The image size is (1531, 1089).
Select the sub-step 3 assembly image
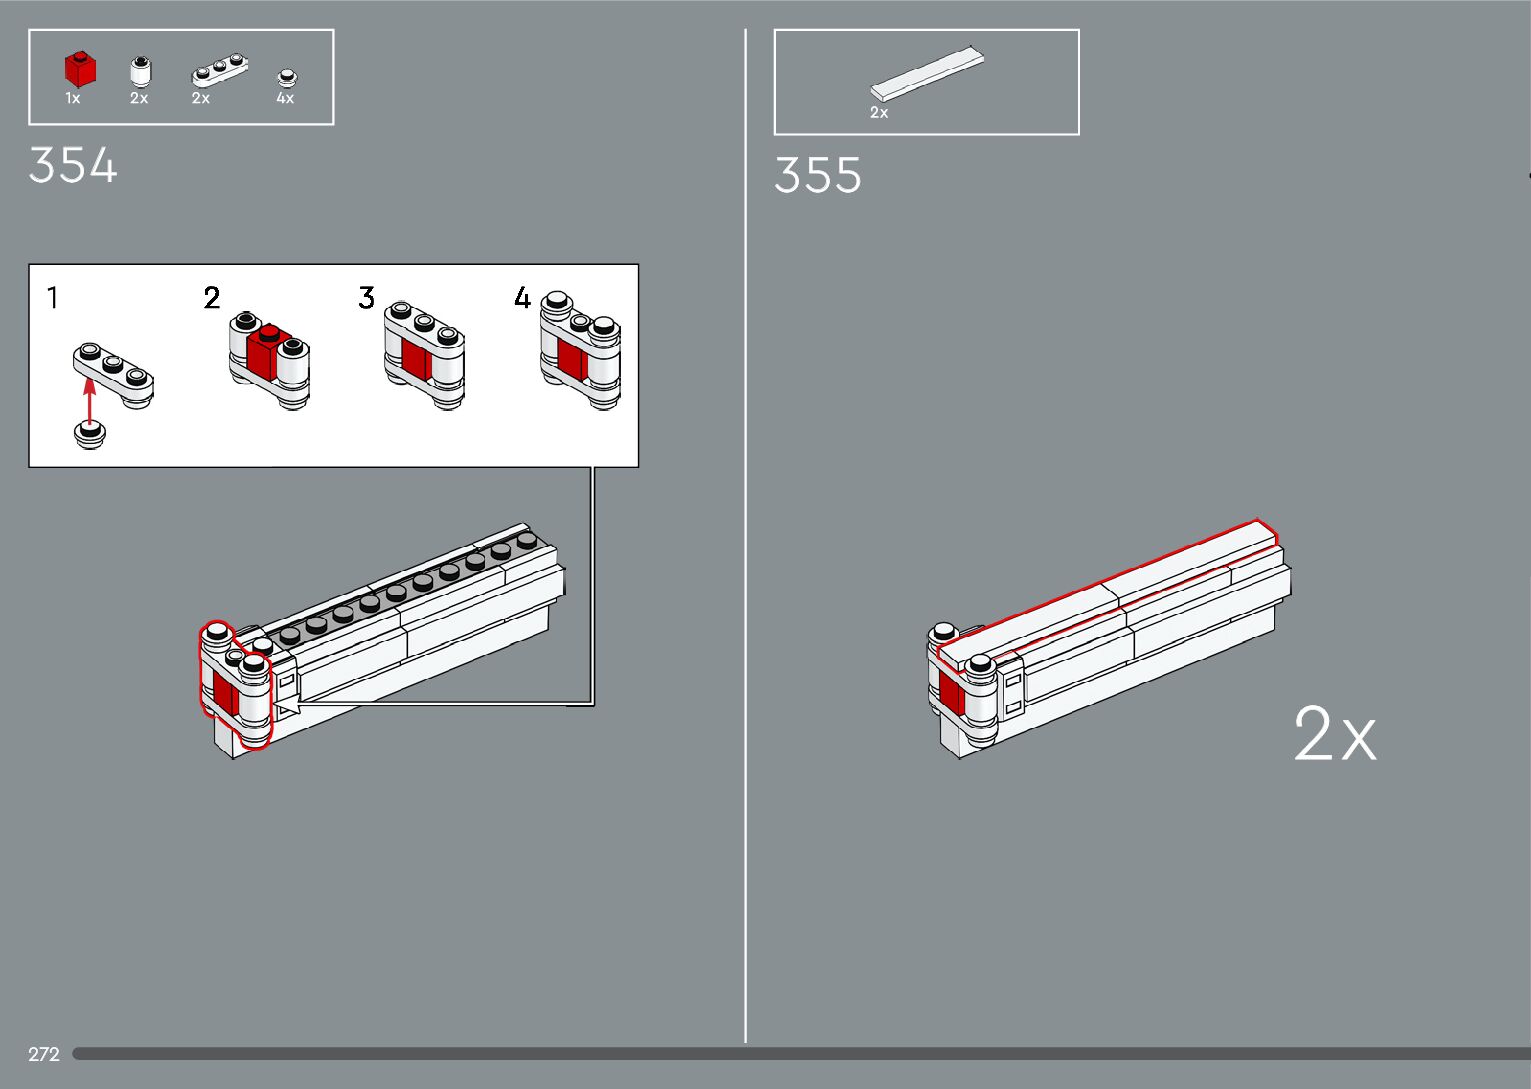pos(424,354)
